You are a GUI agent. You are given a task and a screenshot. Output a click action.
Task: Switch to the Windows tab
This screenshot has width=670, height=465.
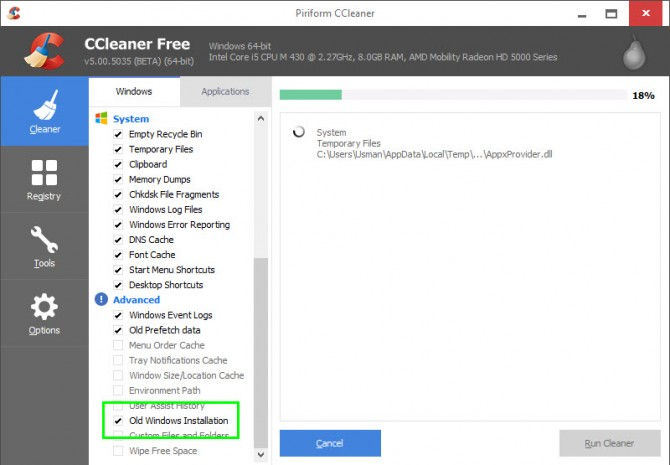(x=134, y=91)
